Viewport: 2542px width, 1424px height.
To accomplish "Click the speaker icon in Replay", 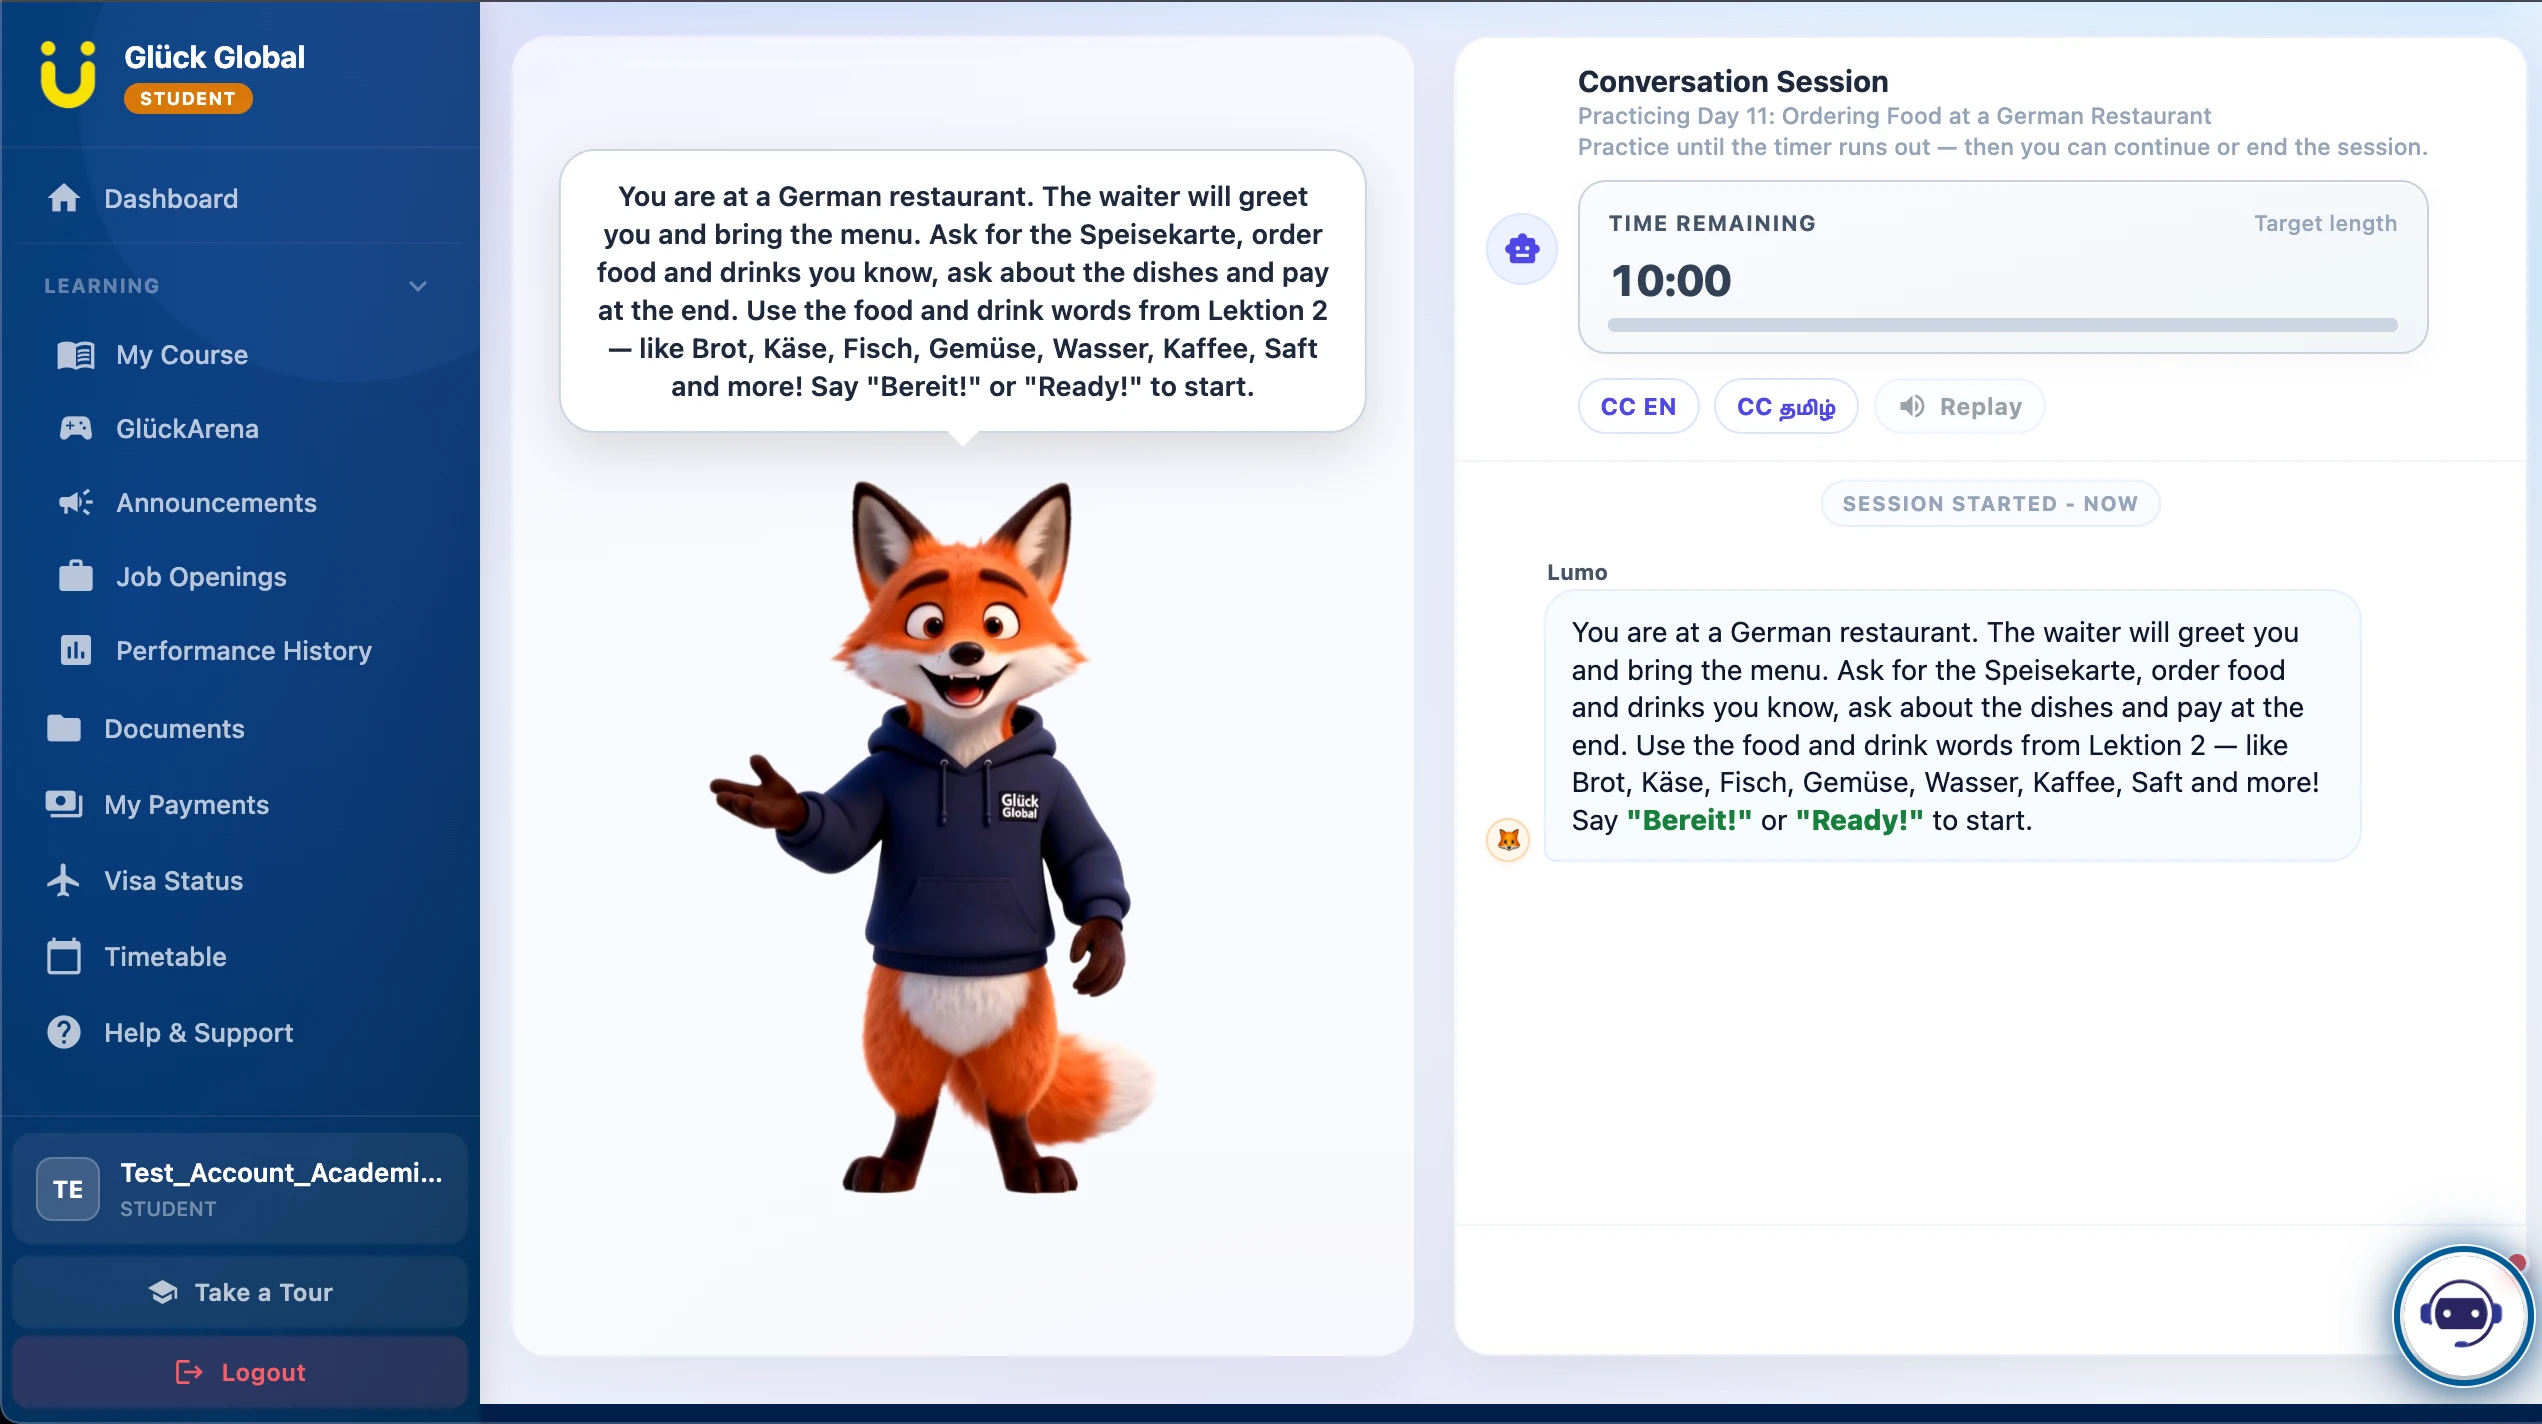I will (1911, 406).
